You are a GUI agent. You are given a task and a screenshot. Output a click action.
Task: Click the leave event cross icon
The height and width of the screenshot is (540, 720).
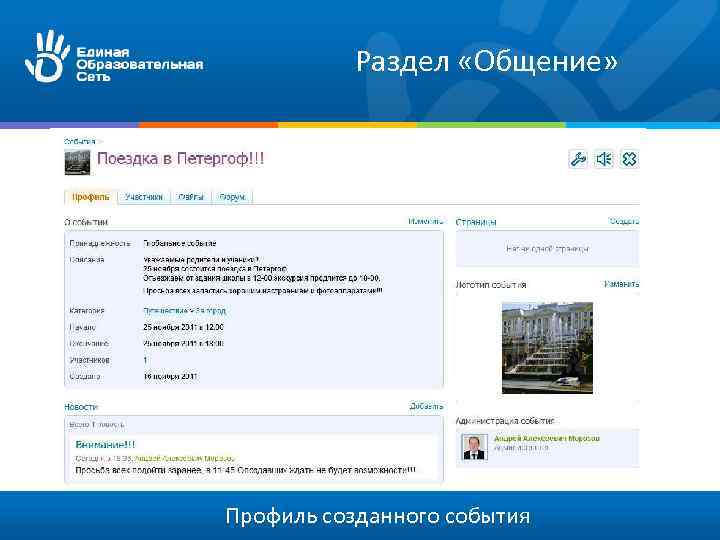[x=629, y=159]
